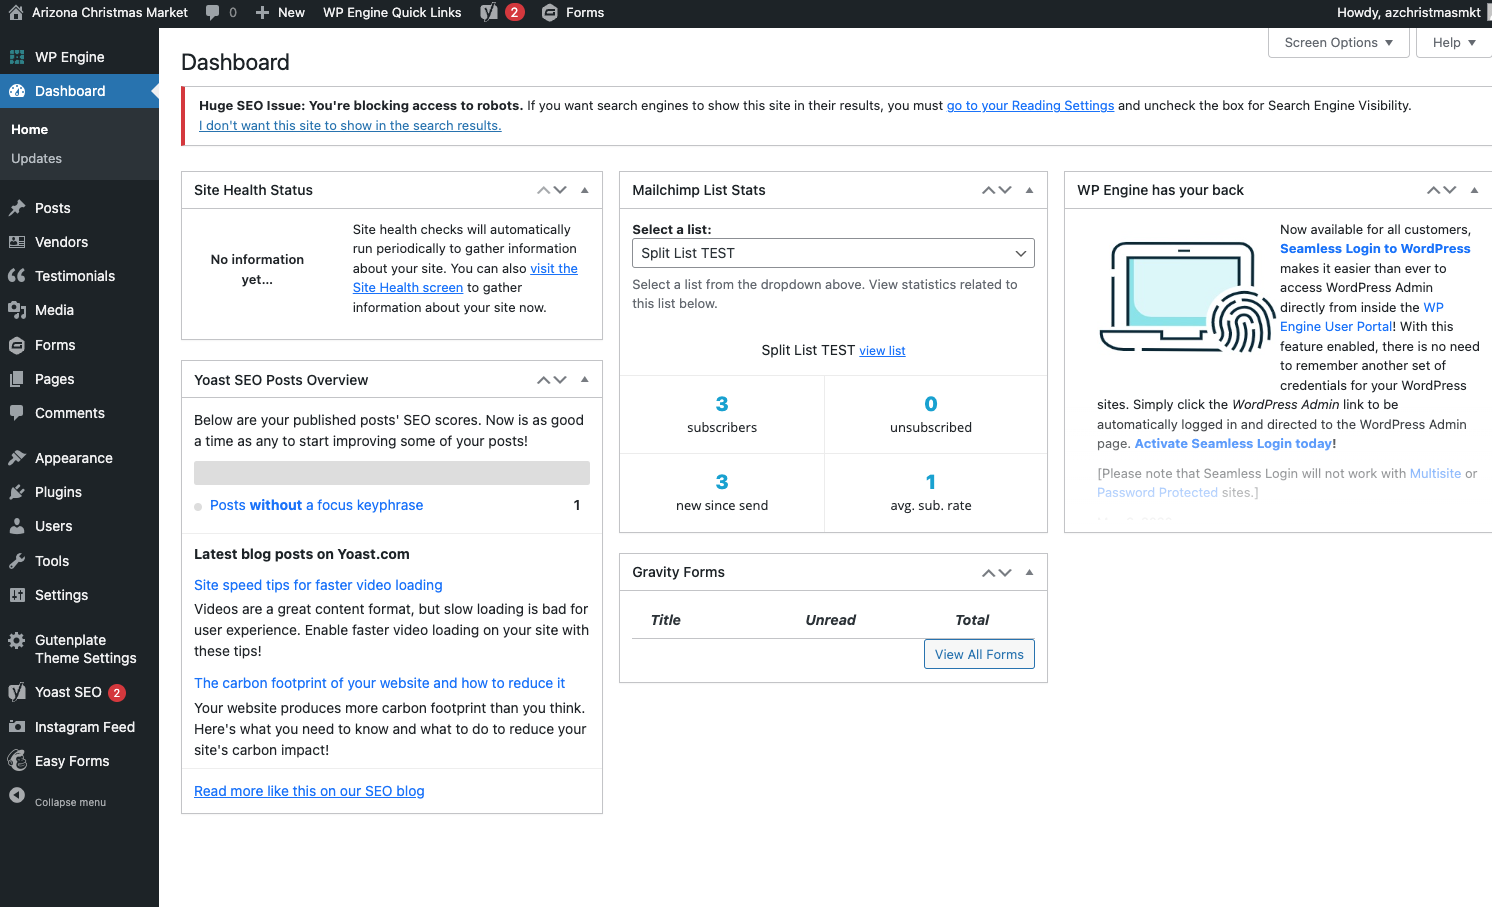The image size is (1492, 907).
Task: Collapse the Gravity Forms panel
Action: [1029, 572]
